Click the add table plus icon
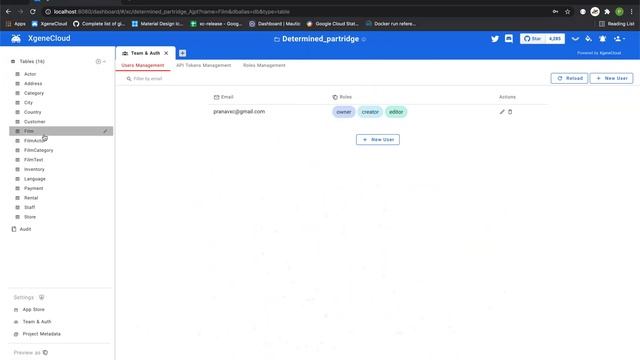 (x=98, y=62)
